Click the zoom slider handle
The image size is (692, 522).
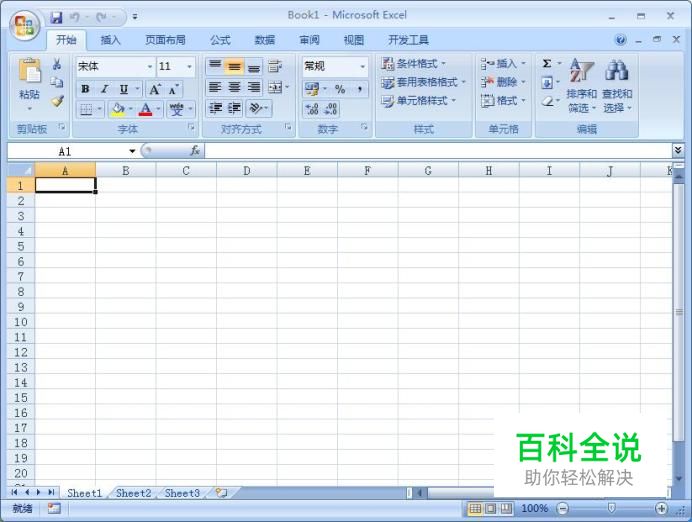(x=612, y=509)
